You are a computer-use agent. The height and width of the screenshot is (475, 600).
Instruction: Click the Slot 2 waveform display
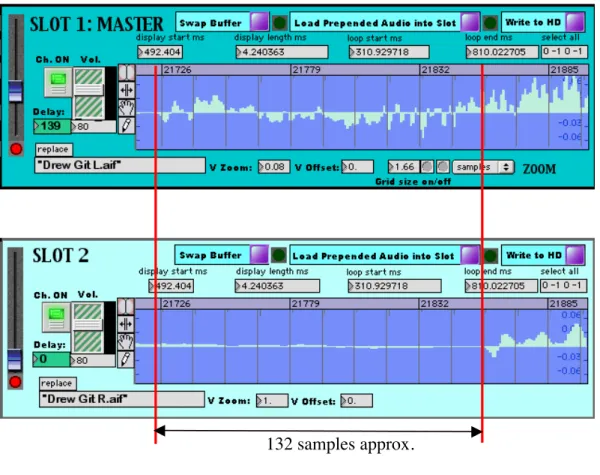(x=361, y=346)
